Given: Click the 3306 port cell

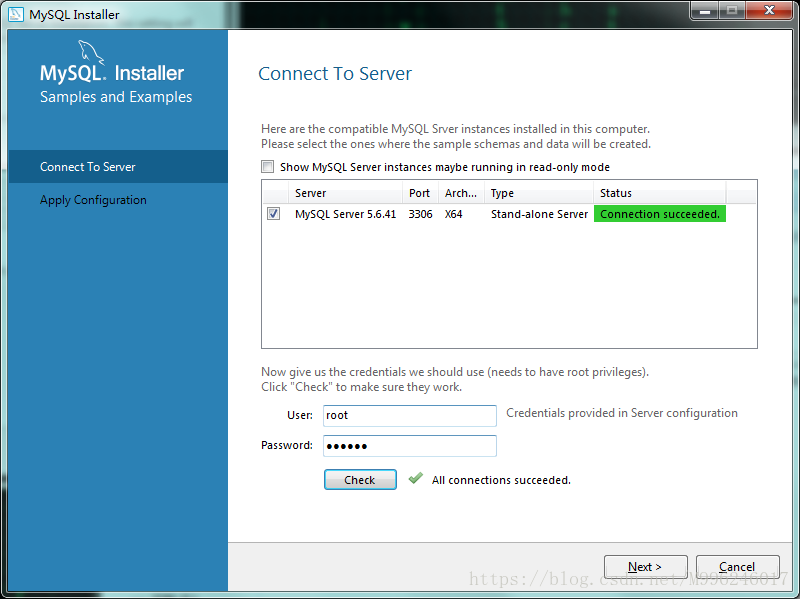Looking at the screenshot, I should [x=420, y=214].
